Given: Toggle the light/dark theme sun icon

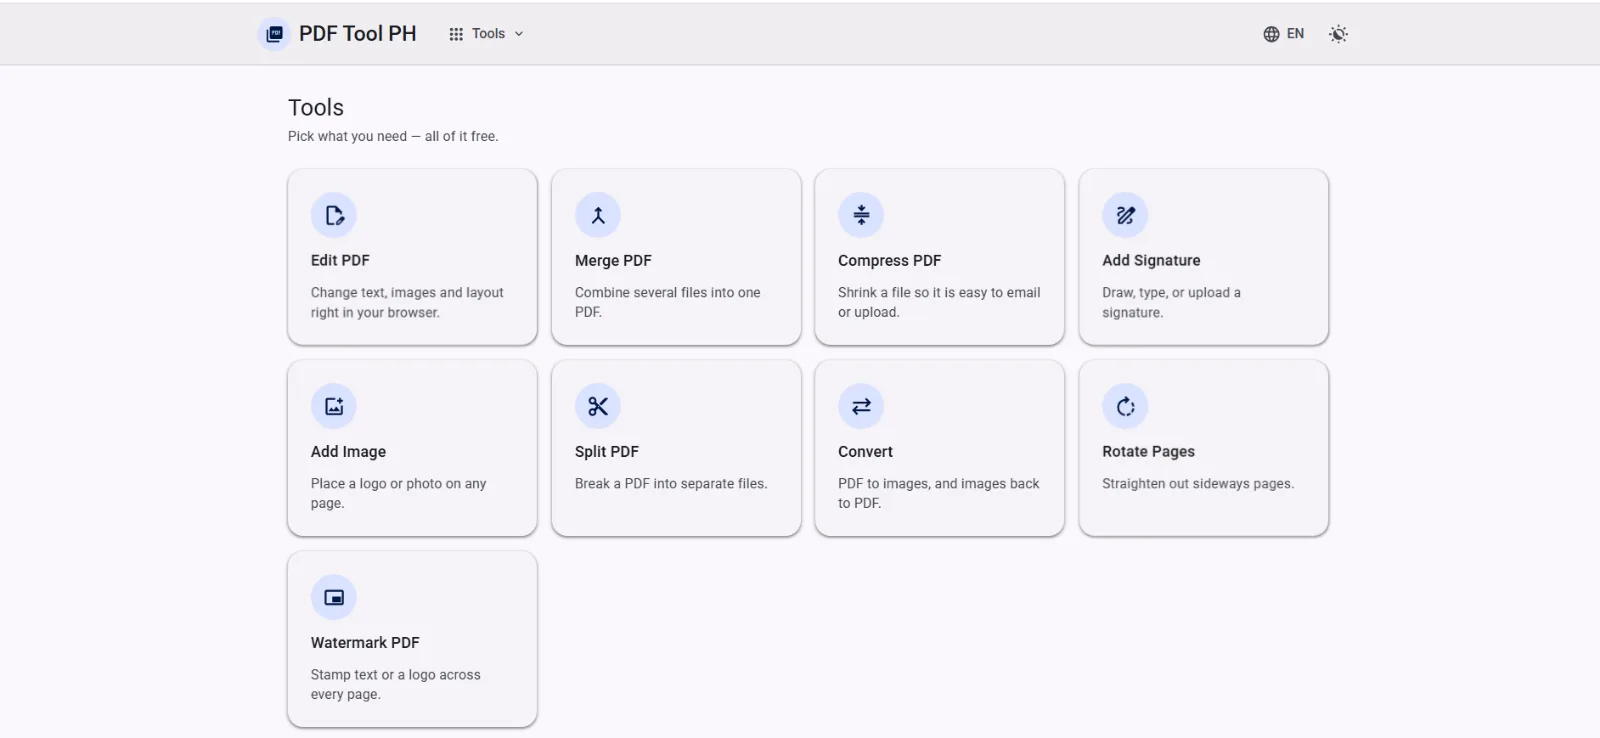Looking at the screenshot, I should click(x=1338, y=34).
